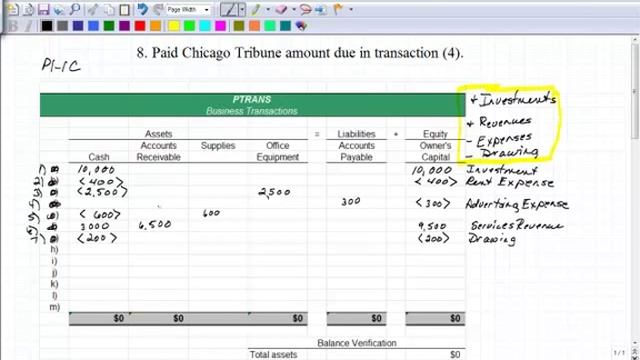Click the 'Owner's Capital' column header
Viewport: 640px width, 360px height.
pyautogui.click(x=436, y=151)
